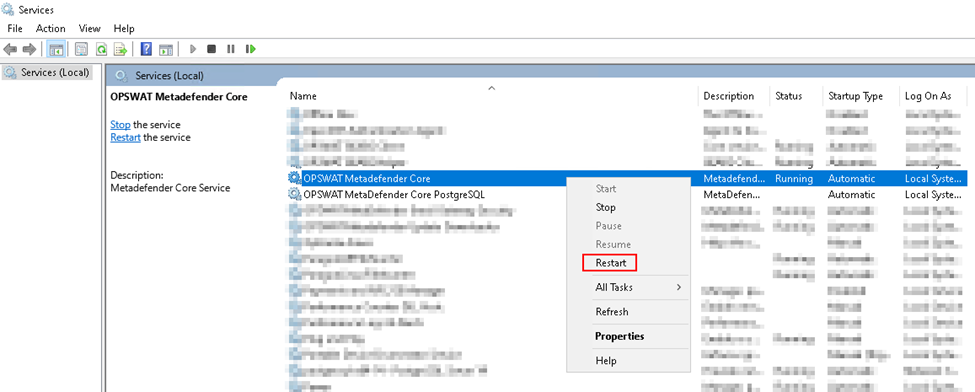
Task: Open the Action menu
Action: (x=50, y=29)
